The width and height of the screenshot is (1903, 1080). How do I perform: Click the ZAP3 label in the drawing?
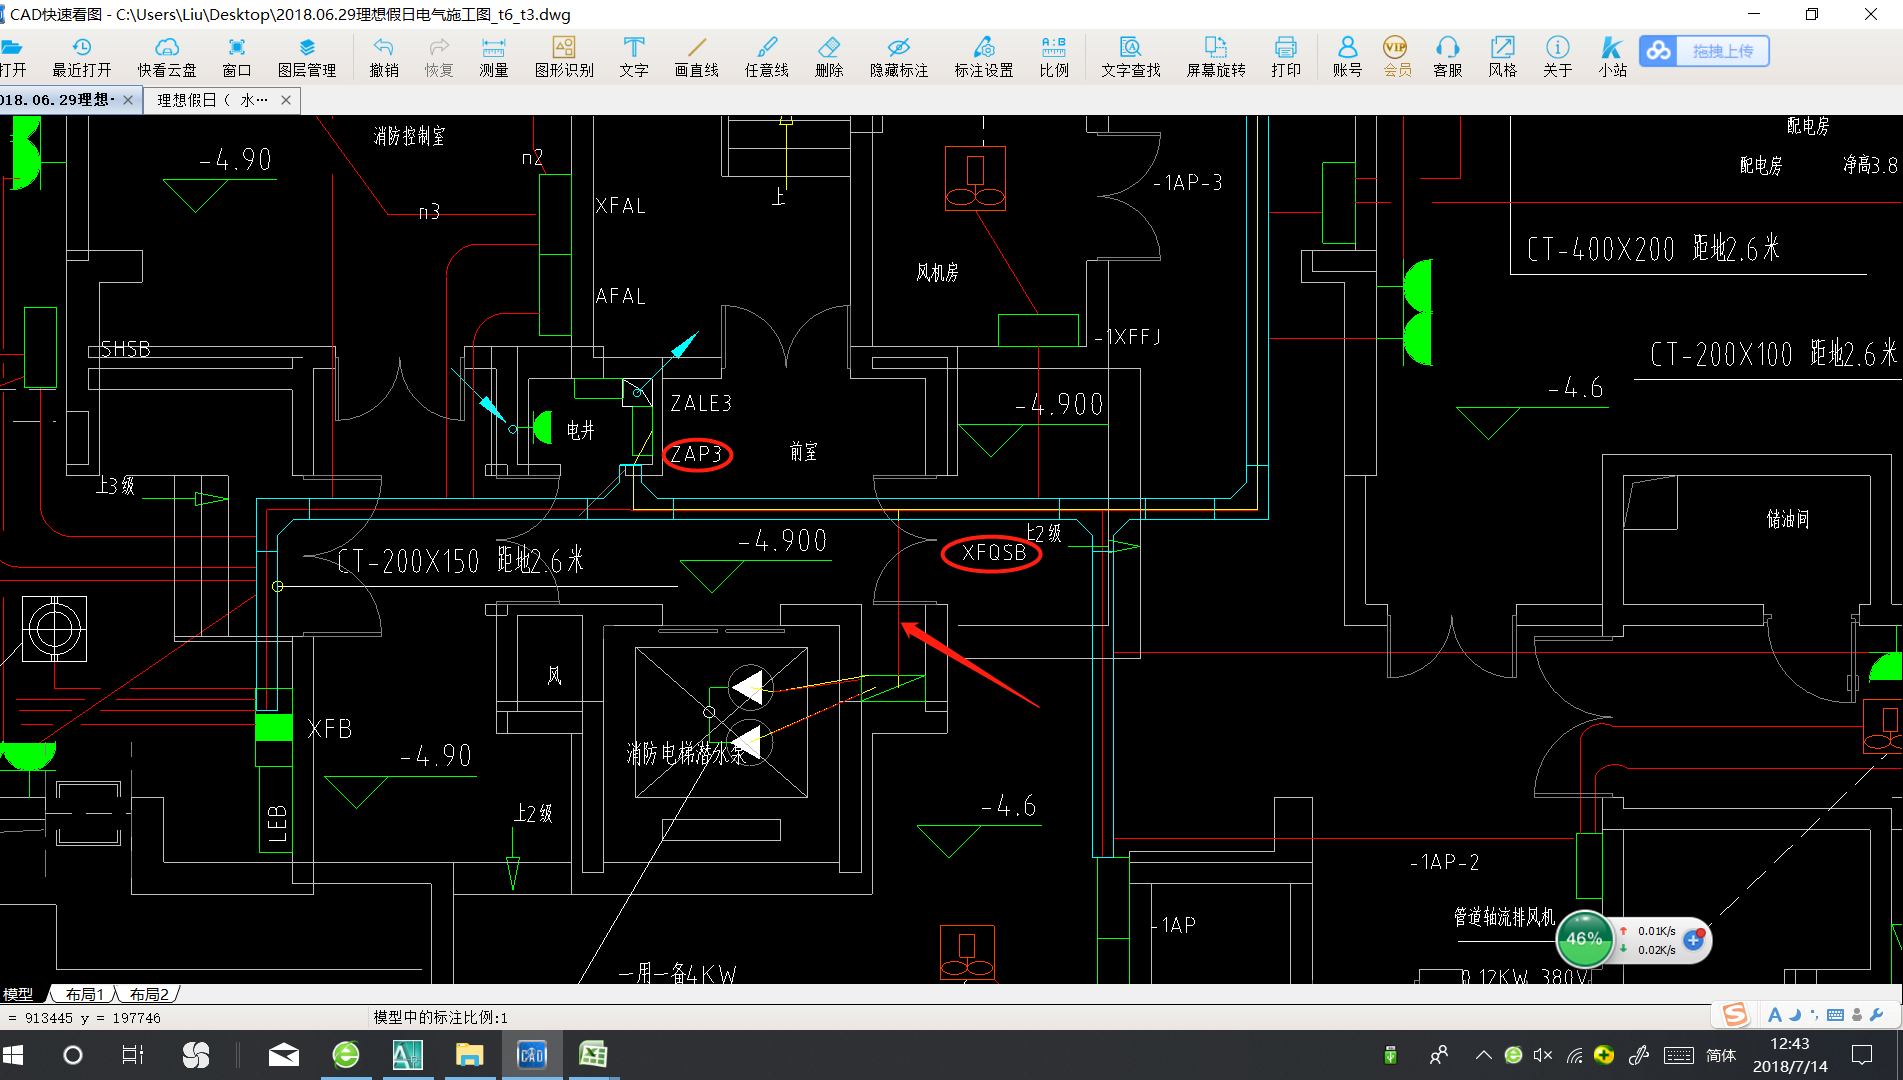click(697, 454)
